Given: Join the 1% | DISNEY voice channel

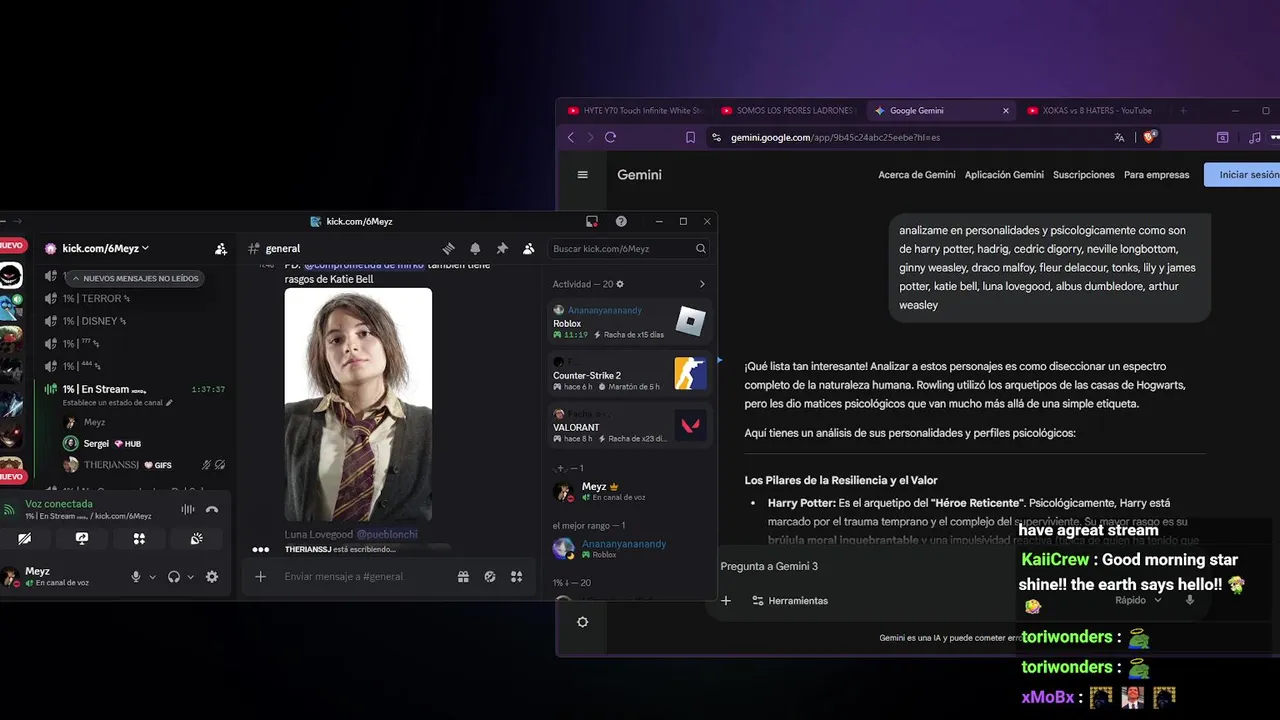Looking at the screenshot, I should (x=95, y=321).
